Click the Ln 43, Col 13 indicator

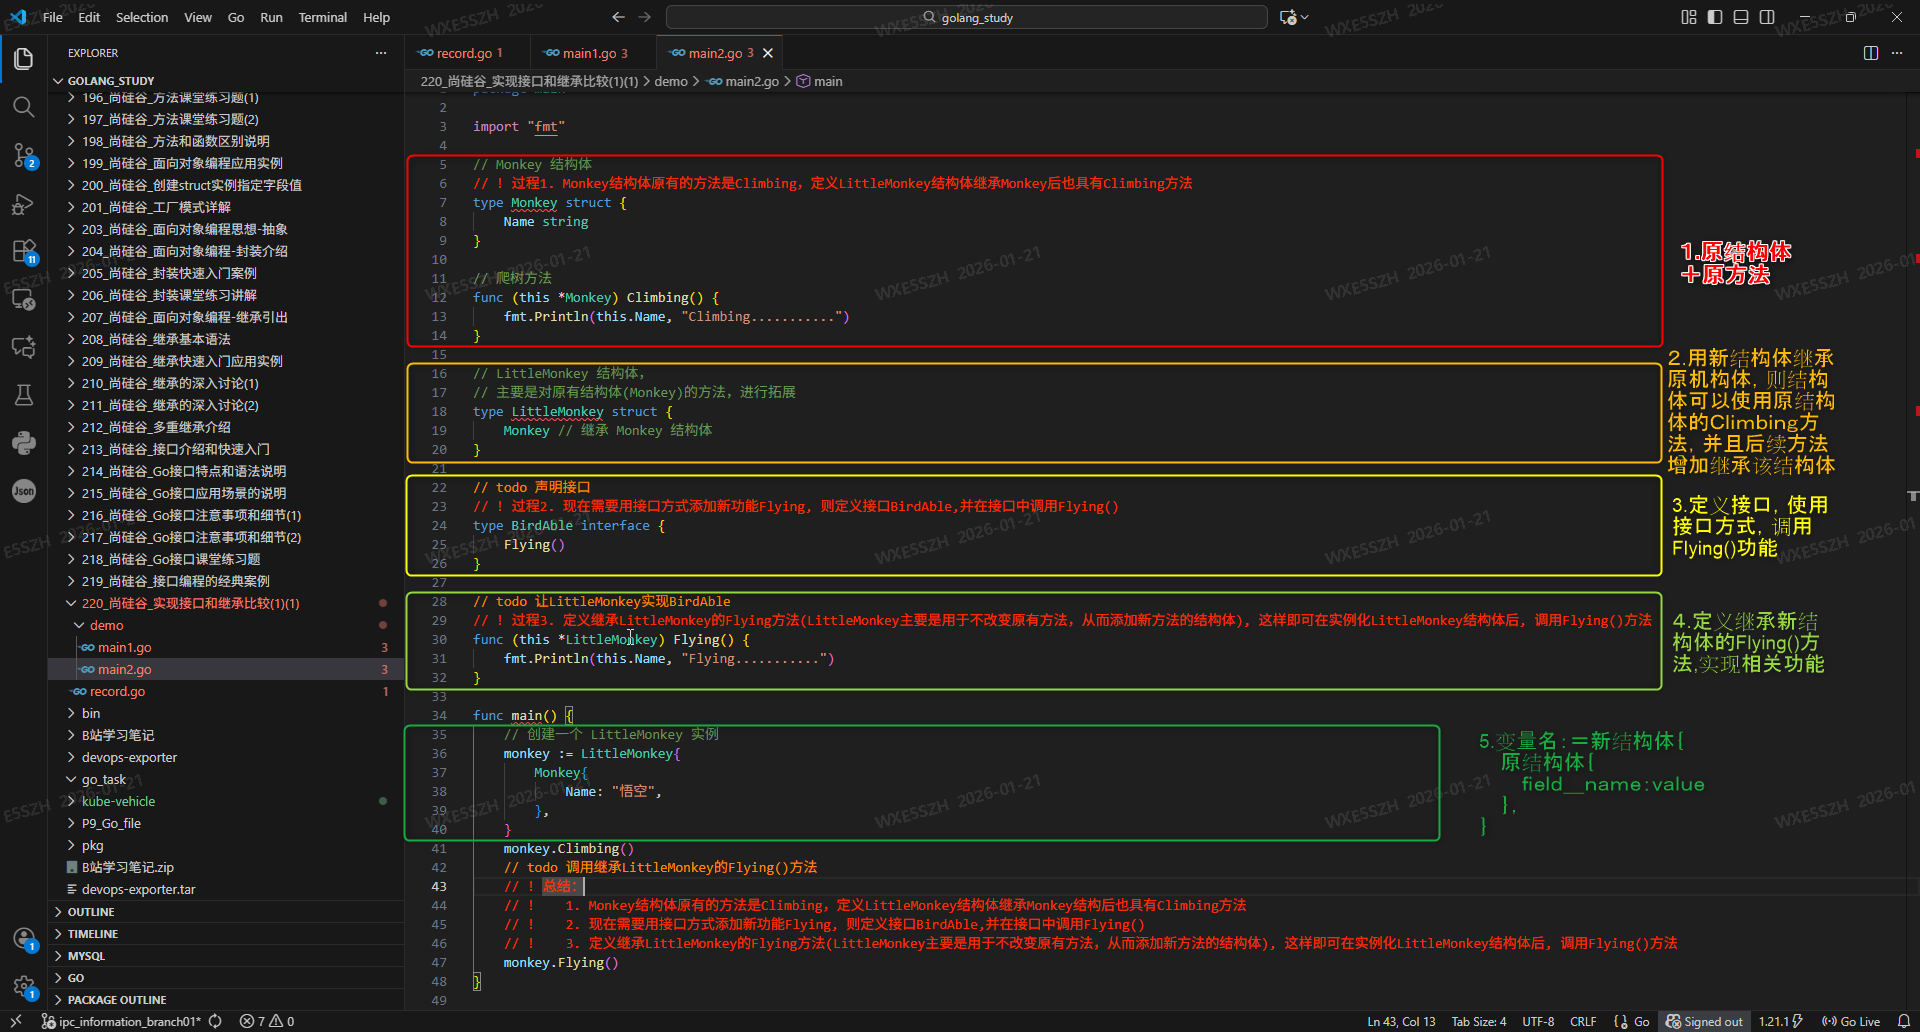point(1401,1021)
